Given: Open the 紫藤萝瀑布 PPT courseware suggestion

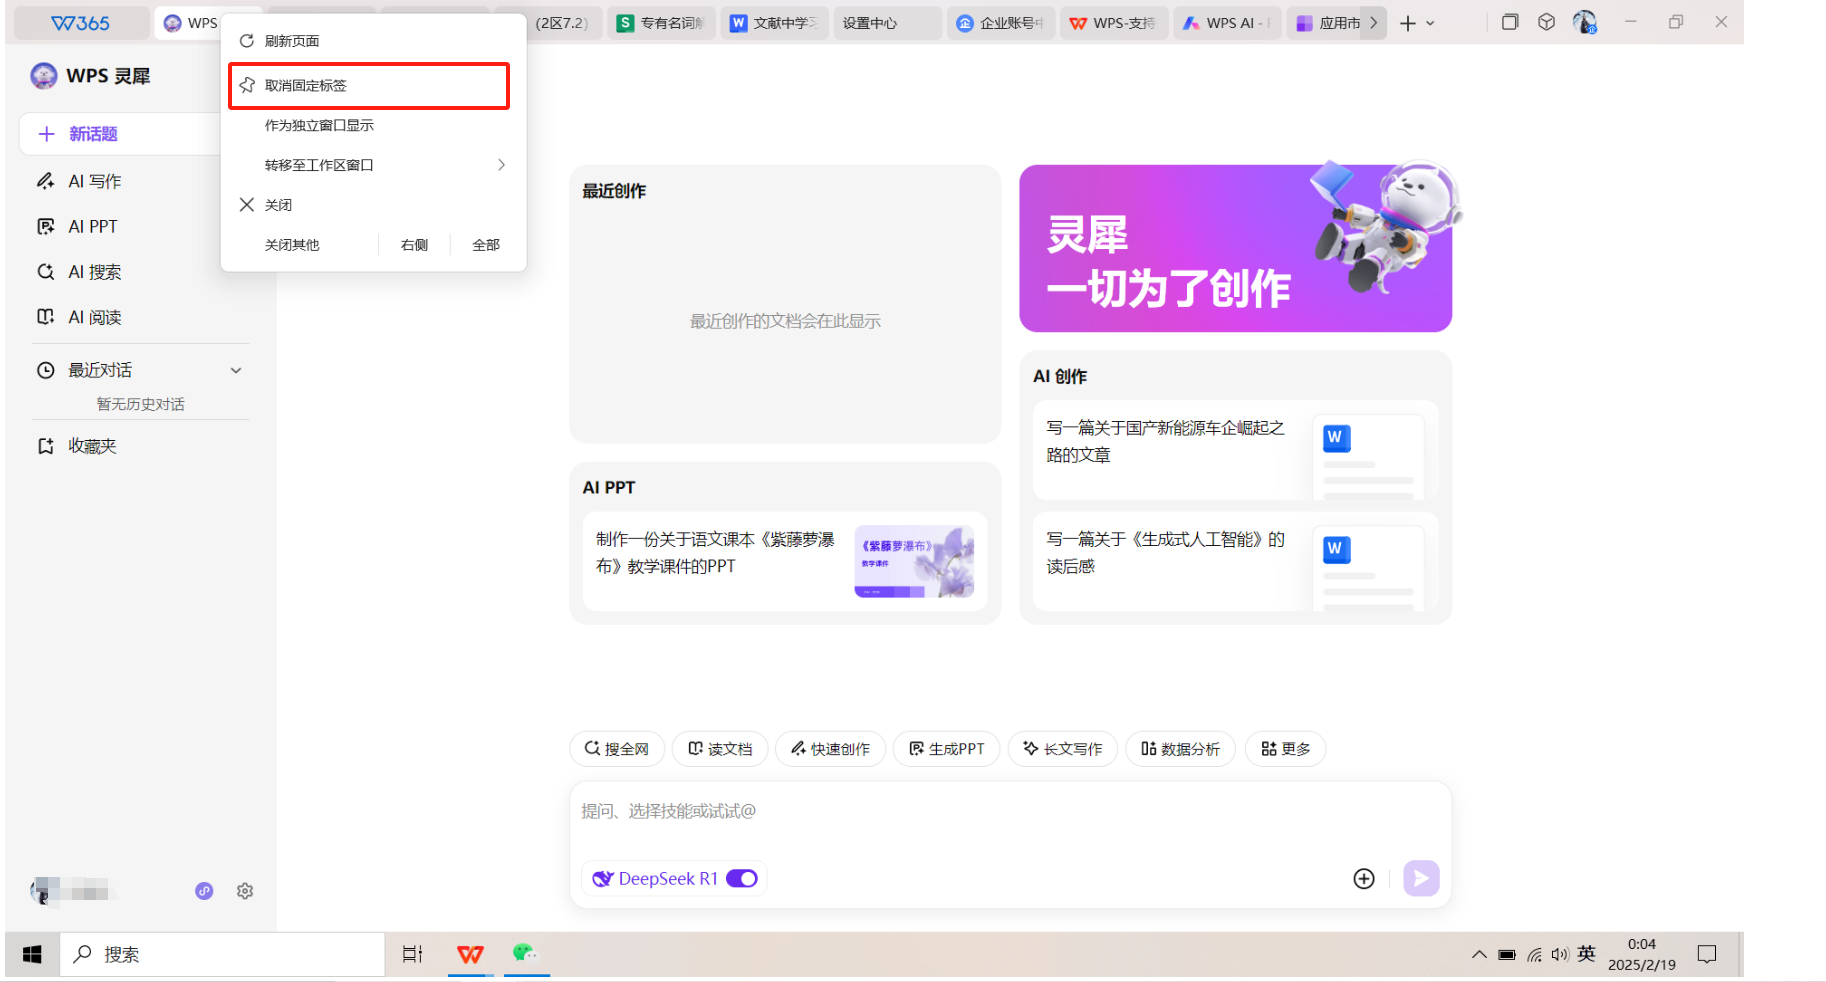Looking at the screenshot, I should (785, 561).
